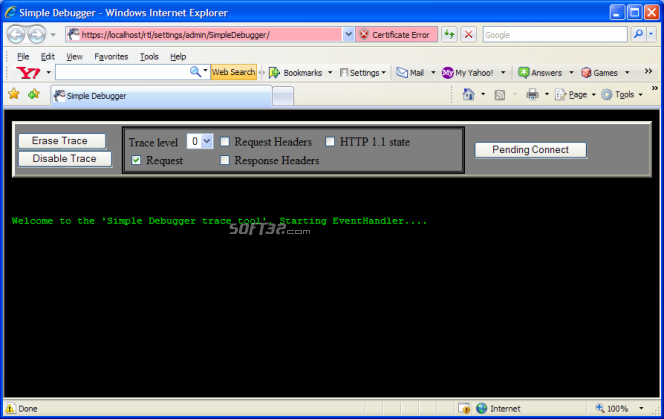Enable the Request Headers checkbox
The height and width of the screenshot is (419, 664).
[x=225, y=142]
